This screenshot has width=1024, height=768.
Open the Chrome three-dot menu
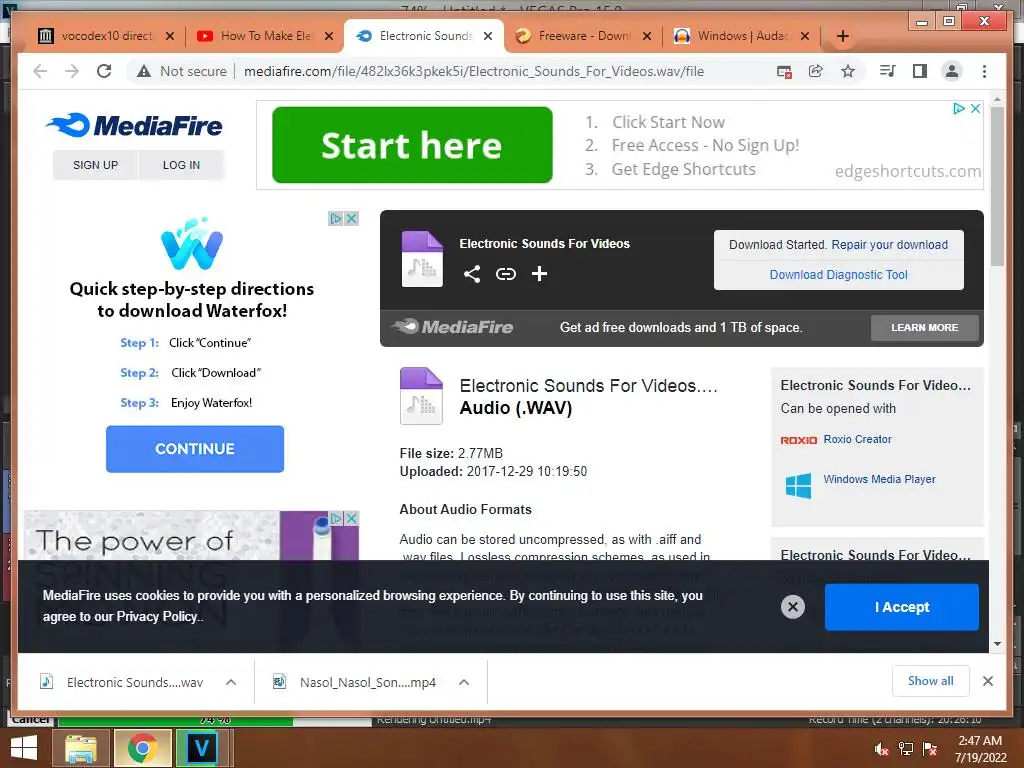click(x=984, y=71)
